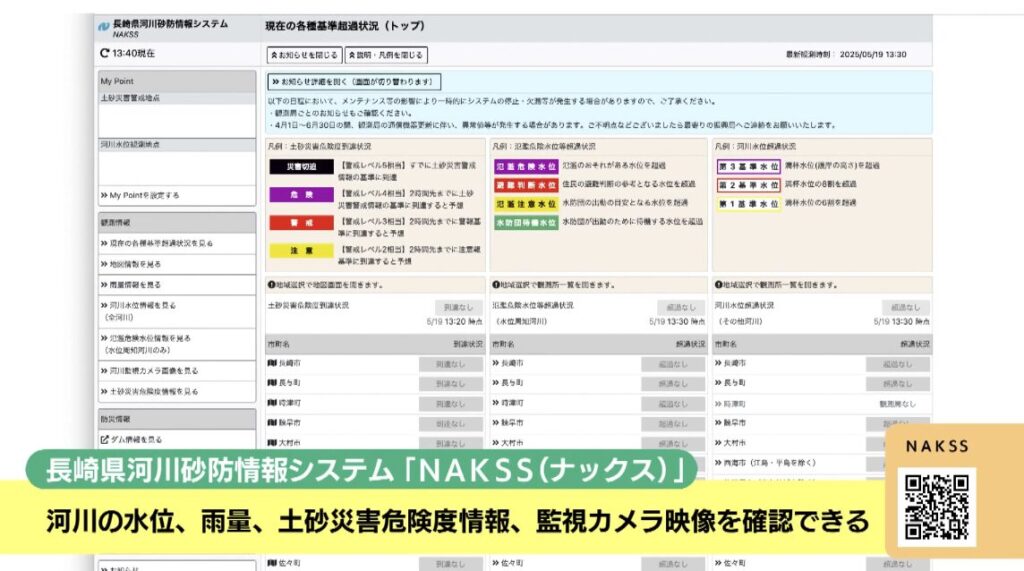
Task: Click the external link icon beside ダム情報を見る
Action: point(104,440)
